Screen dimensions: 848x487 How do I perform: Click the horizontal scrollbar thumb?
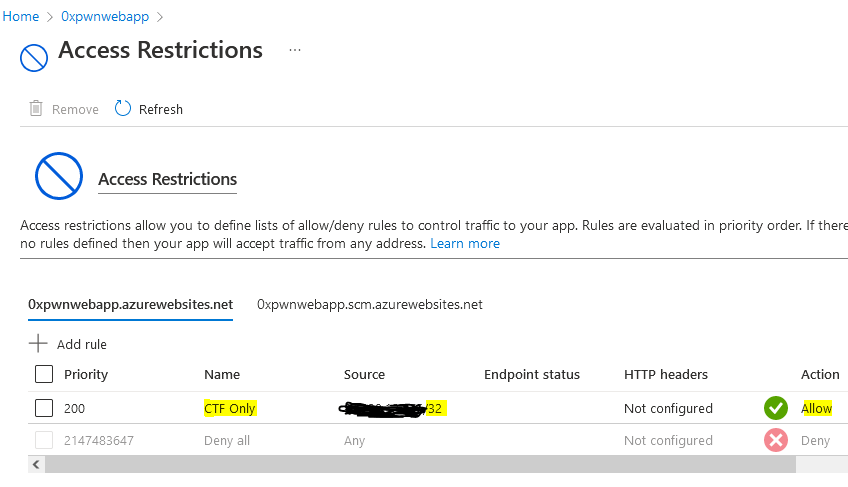420,465
